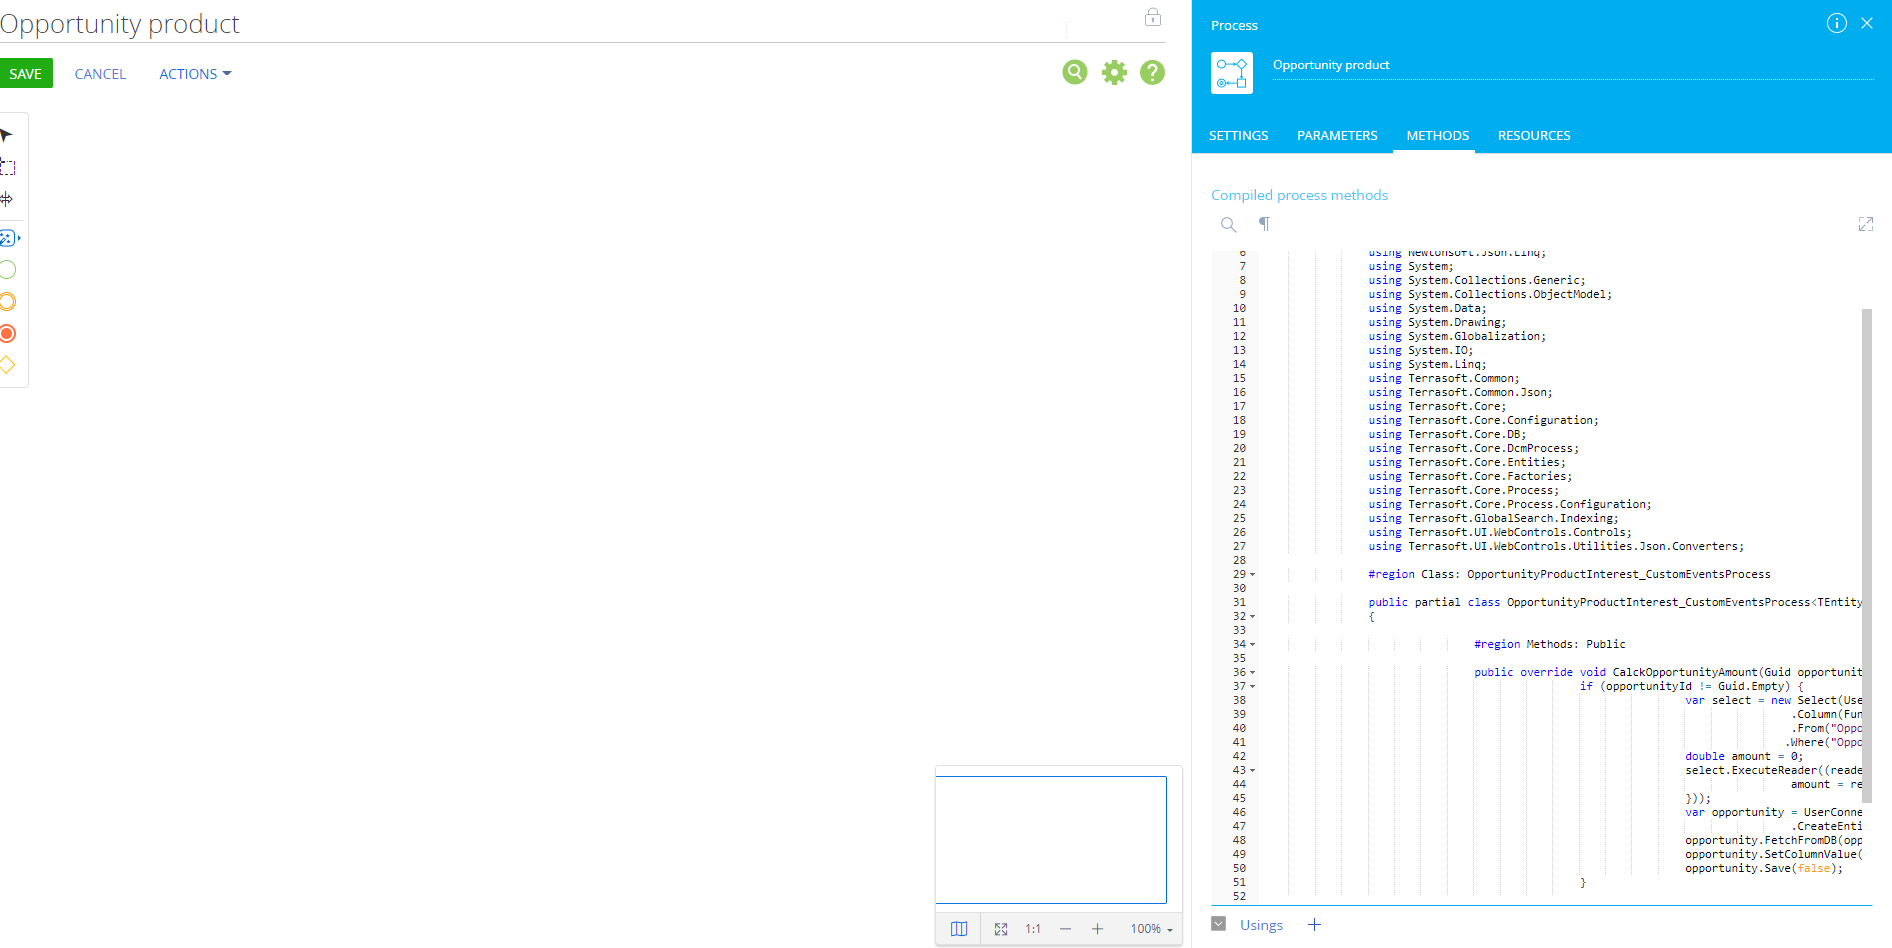The width and height of the screenshot is (1892, 948).
Task: Fold Methods region at line 34
Action: point(1252,645)
